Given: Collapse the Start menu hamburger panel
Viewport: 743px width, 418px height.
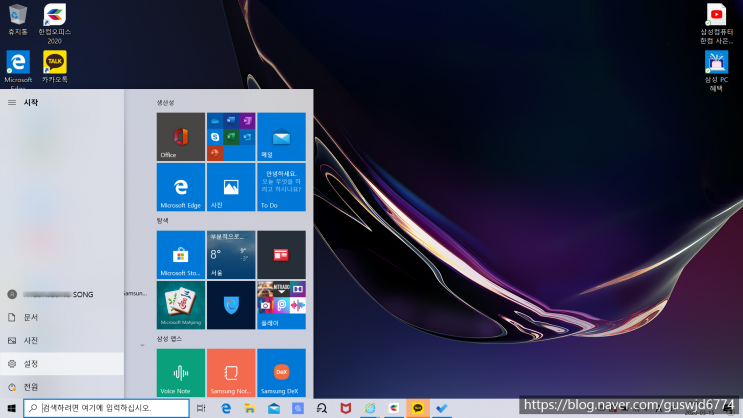Looking at the screenshot, I should pos(12,102).
